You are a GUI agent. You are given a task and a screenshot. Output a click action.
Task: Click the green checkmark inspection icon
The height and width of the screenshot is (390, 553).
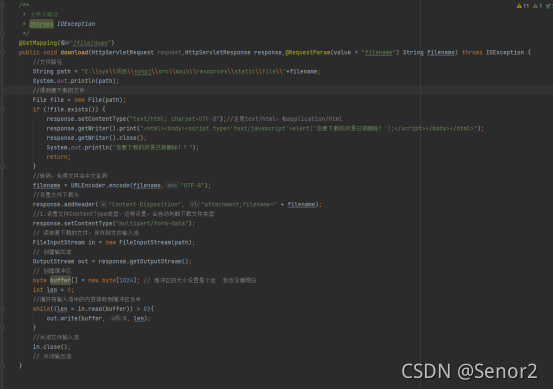point(549,6)
